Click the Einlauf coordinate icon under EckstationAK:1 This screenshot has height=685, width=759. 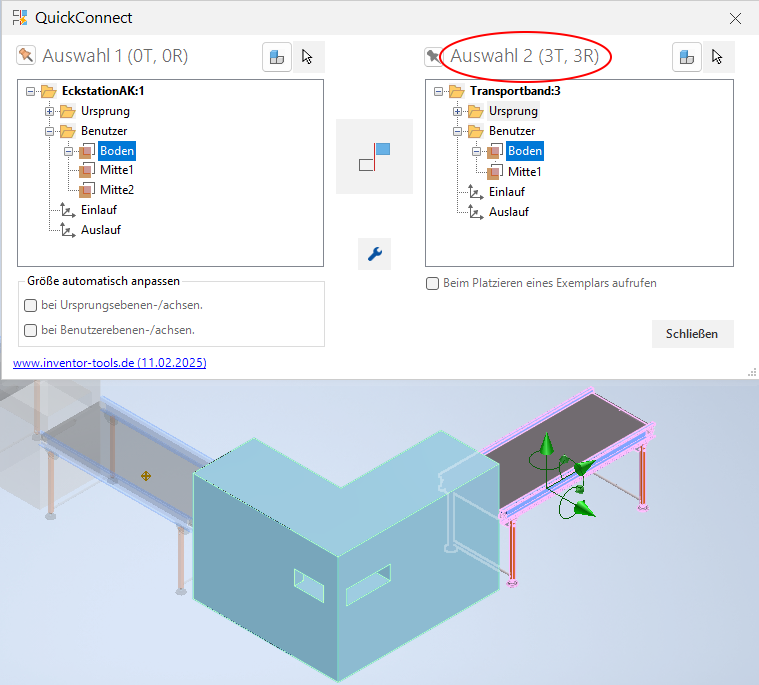pyautogui.click(x=67, y=210)
